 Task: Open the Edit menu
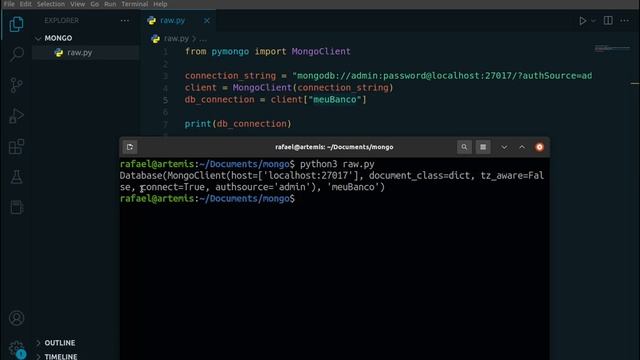click(x=25, y=4)
